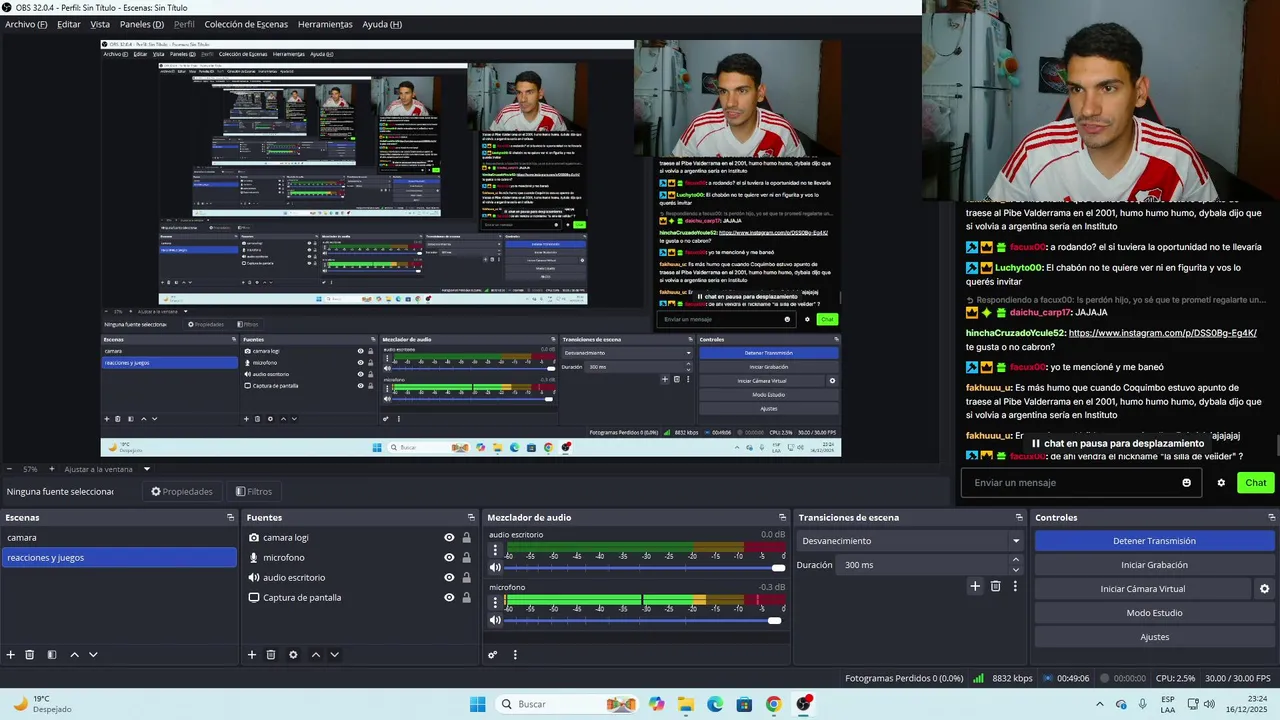
Task: Mute the audio escritorio channel speaker
Action: coord(495,567)
